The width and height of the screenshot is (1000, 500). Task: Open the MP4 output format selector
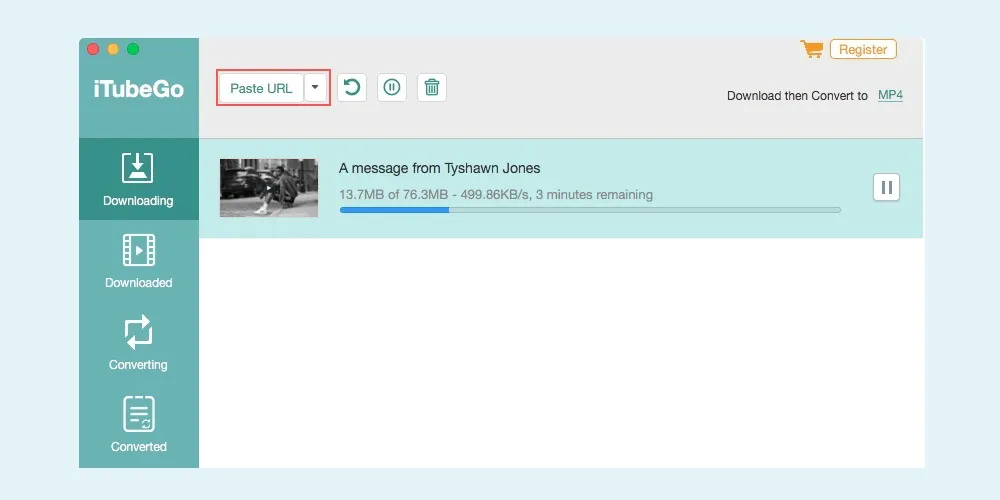[890, 96]
